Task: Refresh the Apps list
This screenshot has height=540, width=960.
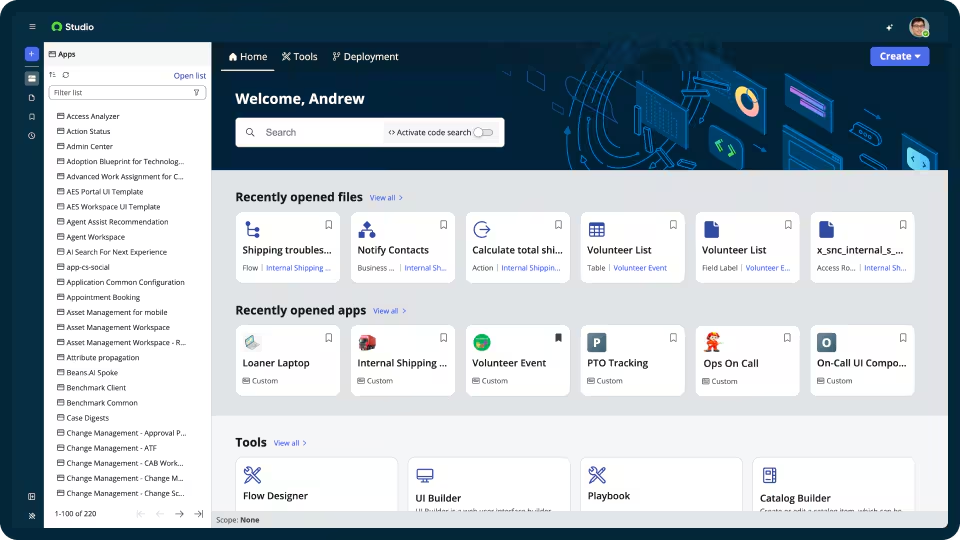Action: click(x=66, y=75)
